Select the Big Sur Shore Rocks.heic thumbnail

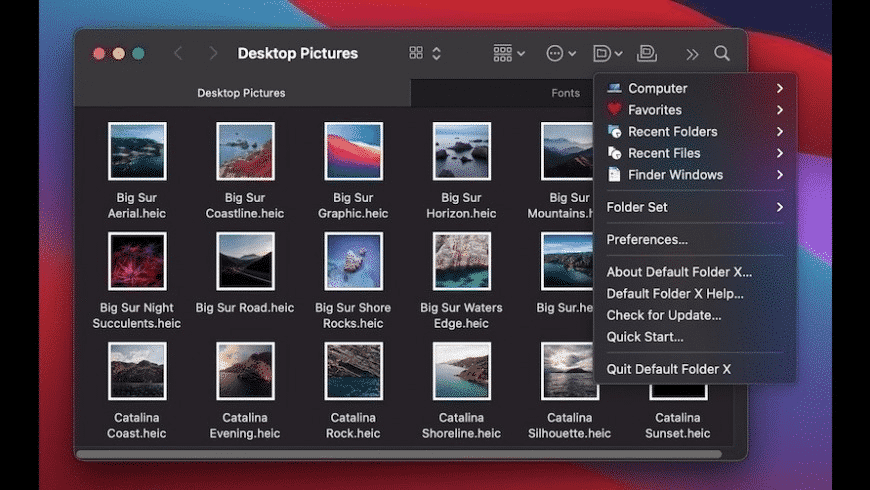(x=353, y=261)
